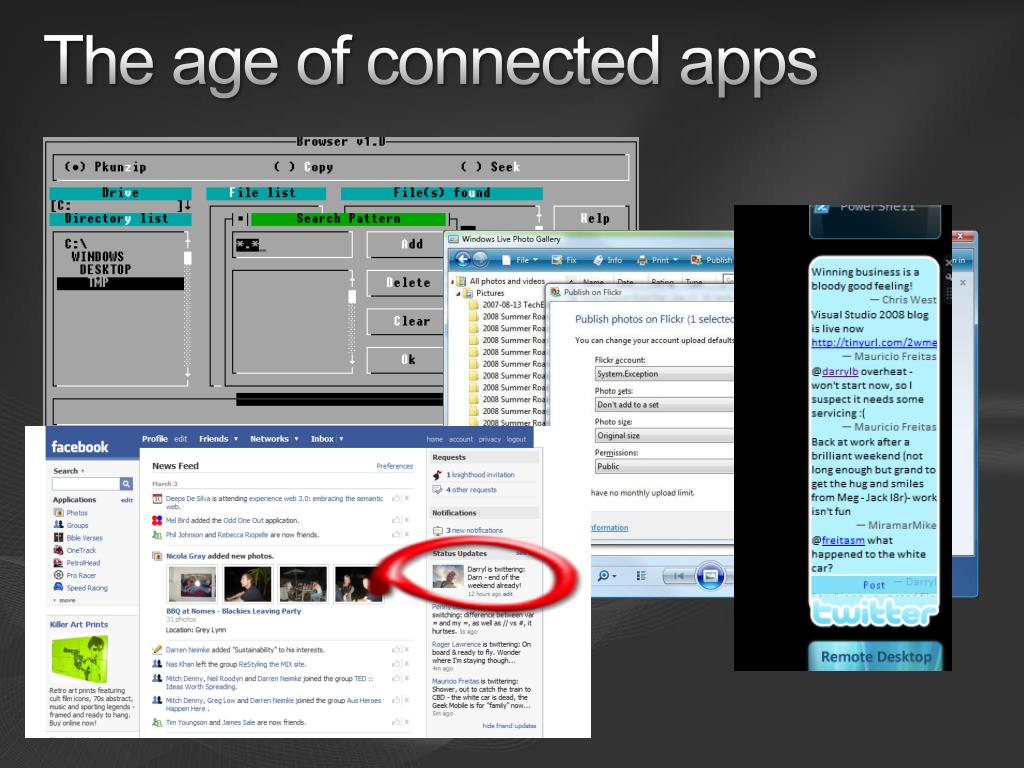The height and width of the screenshot is (768, 1024).
Task: Collapse the Pictures tree node
Action: (458, 293)
